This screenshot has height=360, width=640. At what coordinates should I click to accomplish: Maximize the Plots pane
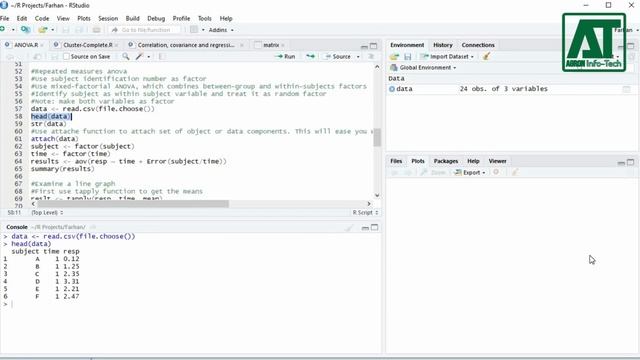coord(631,162)
